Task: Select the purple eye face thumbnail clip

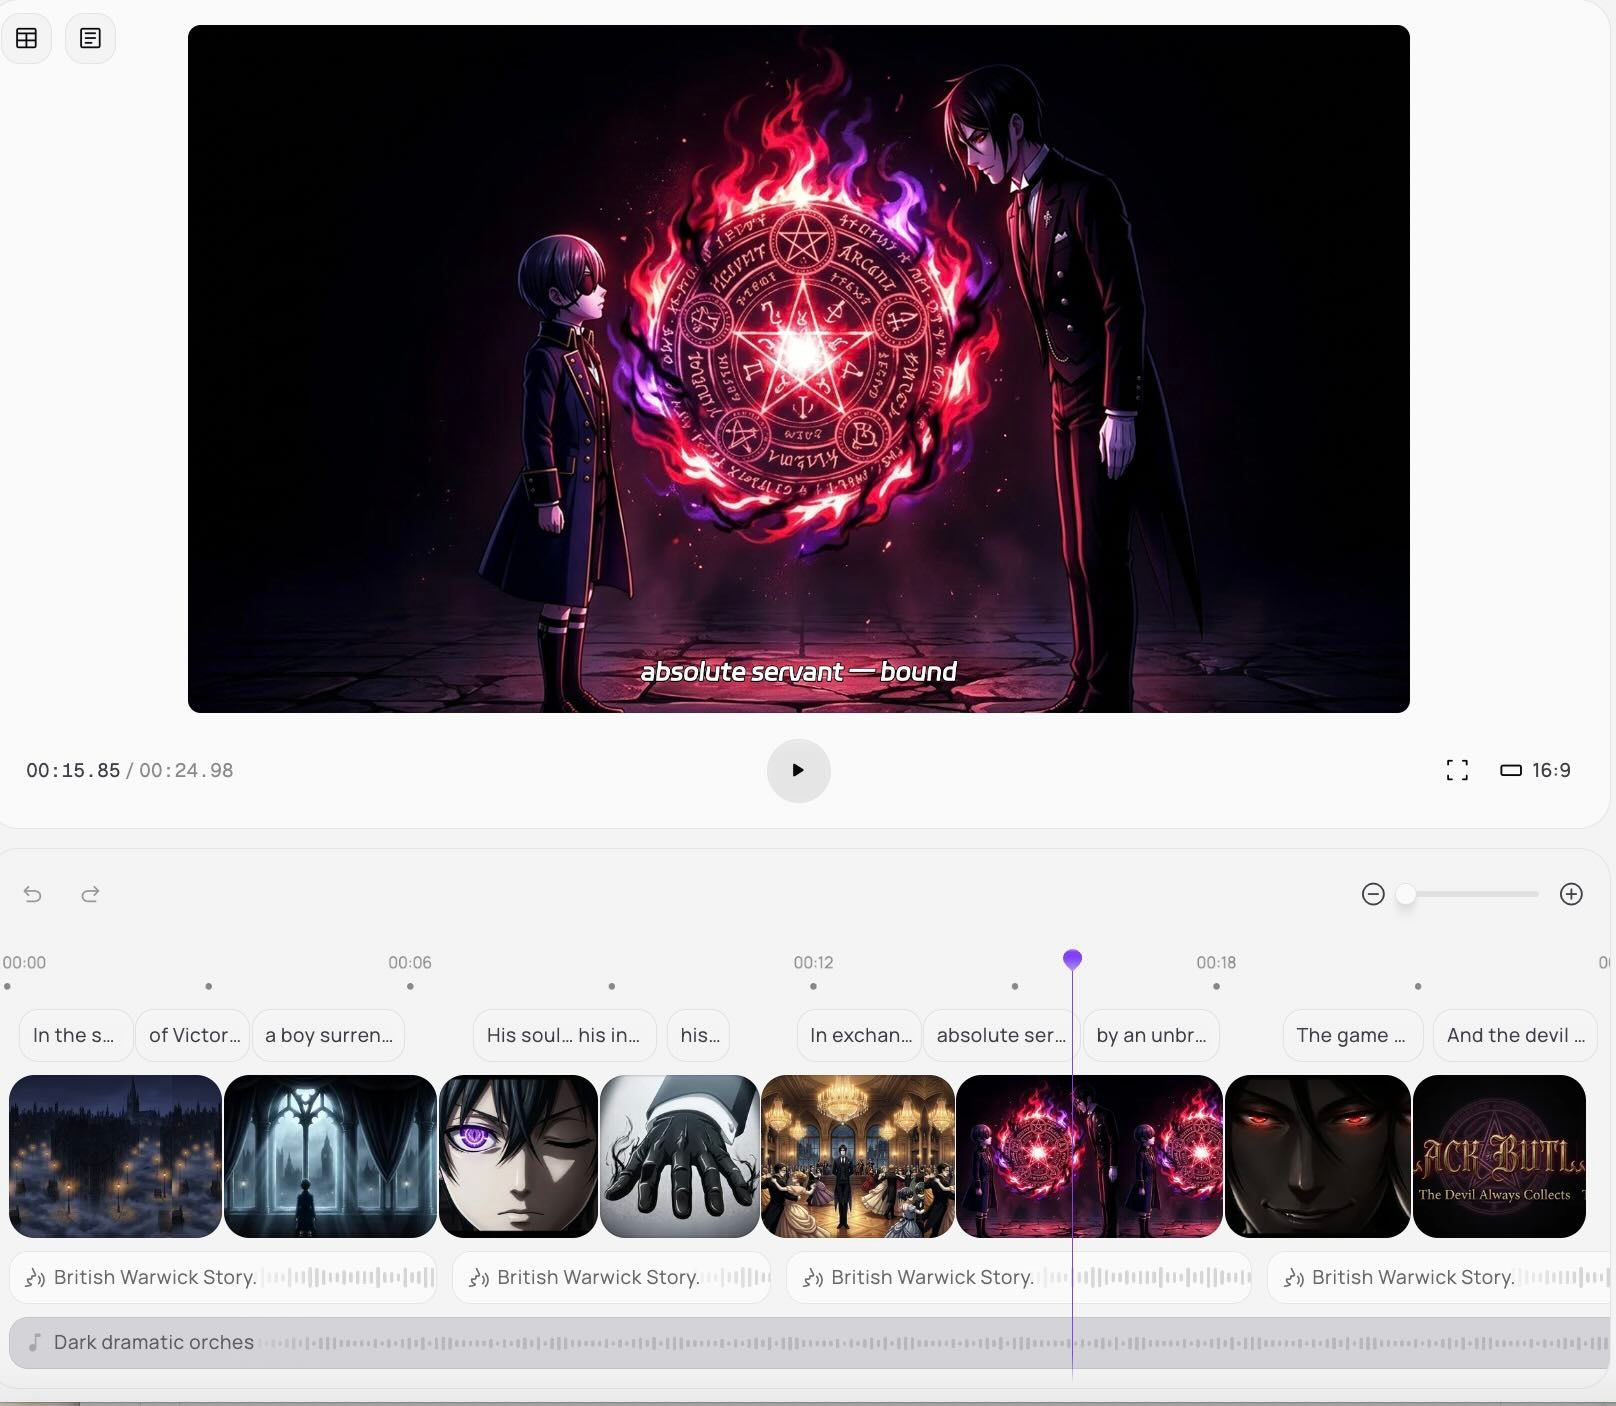Action: pyautogui.click(x=518, y=1156)
